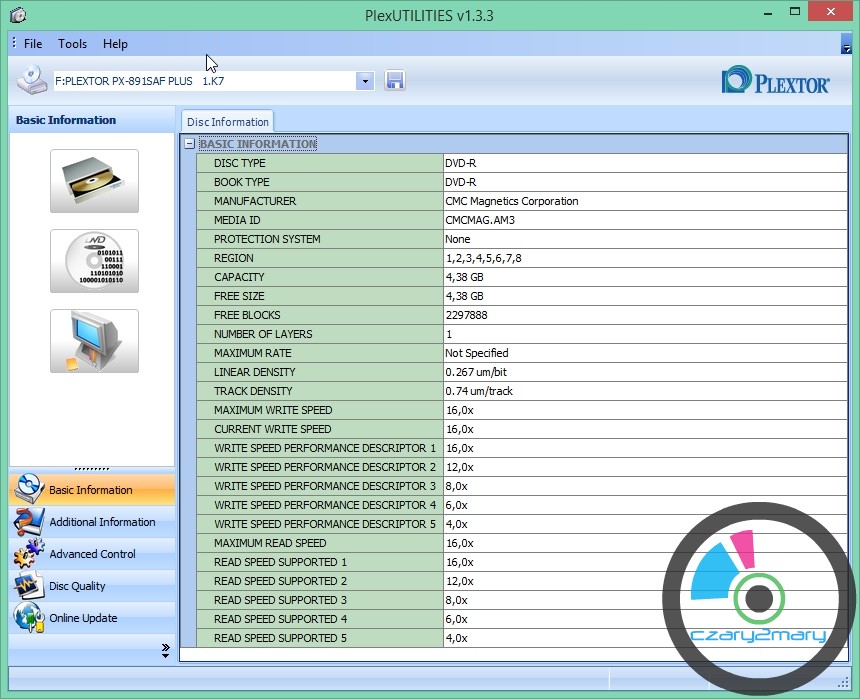Open the drive selection dropdown arrow
The width and height of the screenshot is (860, 699).
coord(365,81)
